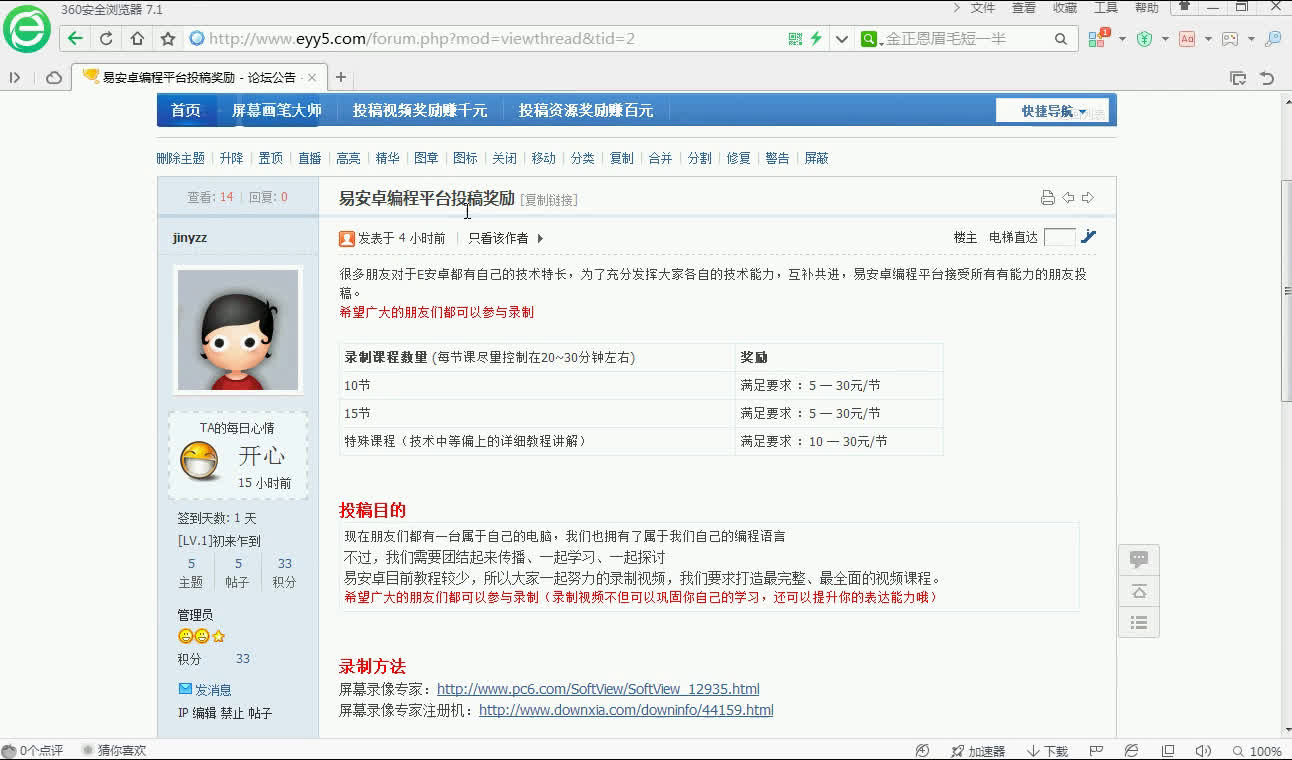
Task: Expand the green shield dropdown arrow
Action: (1165, 39)
